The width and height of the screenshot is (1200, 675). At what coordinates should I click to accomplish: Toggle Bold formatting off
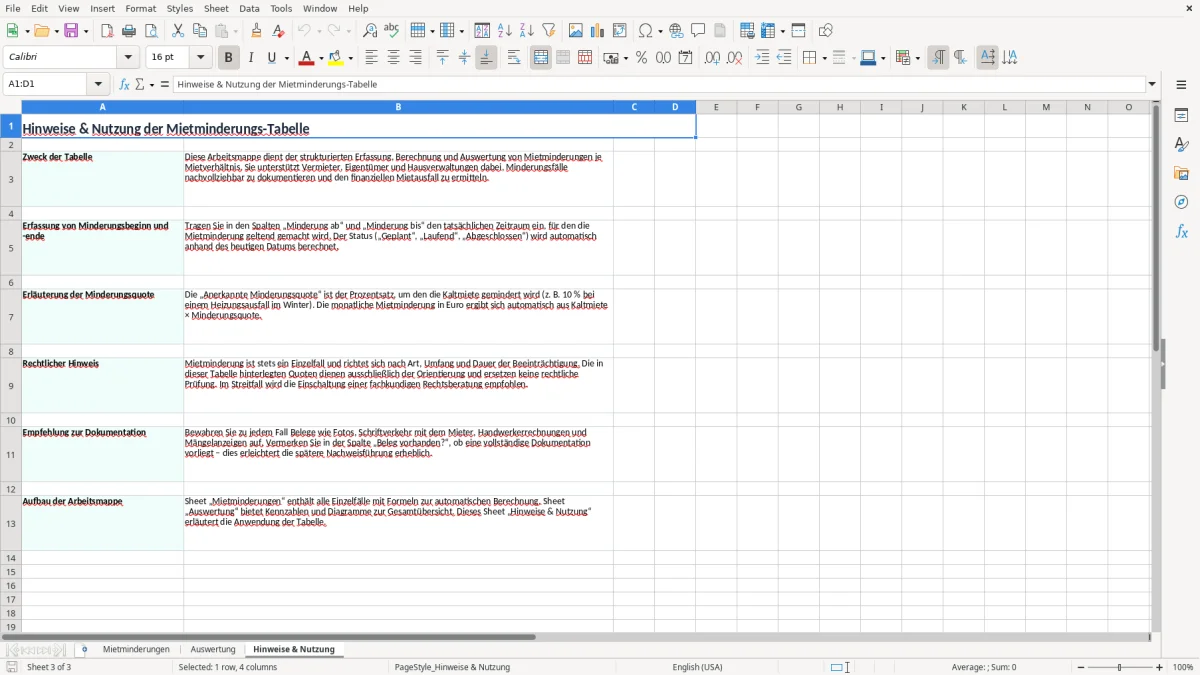(229, 58)
